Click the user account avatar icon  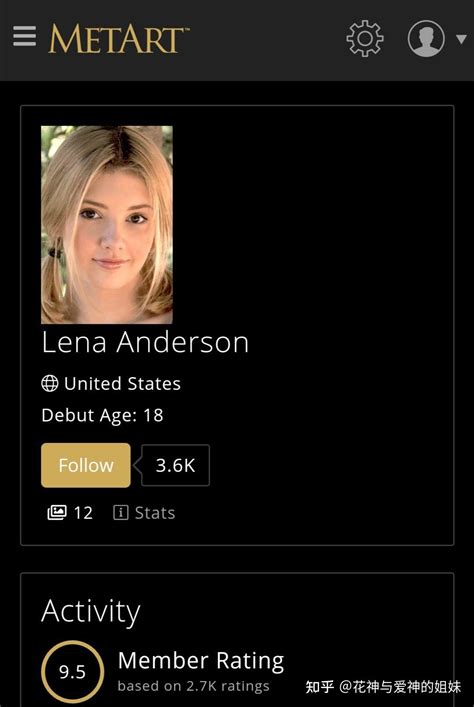[x=426, y=38]
